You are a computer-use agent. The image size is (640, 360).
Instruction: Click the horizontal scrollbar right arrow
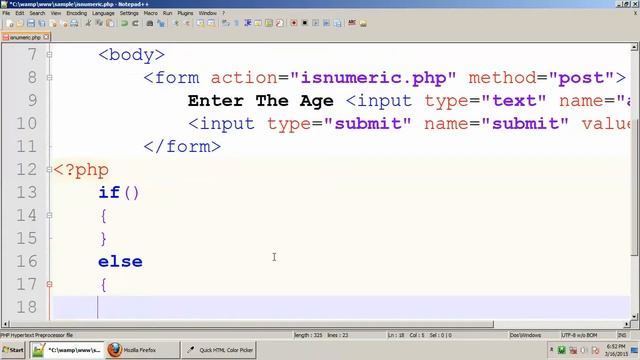(627, 324)
